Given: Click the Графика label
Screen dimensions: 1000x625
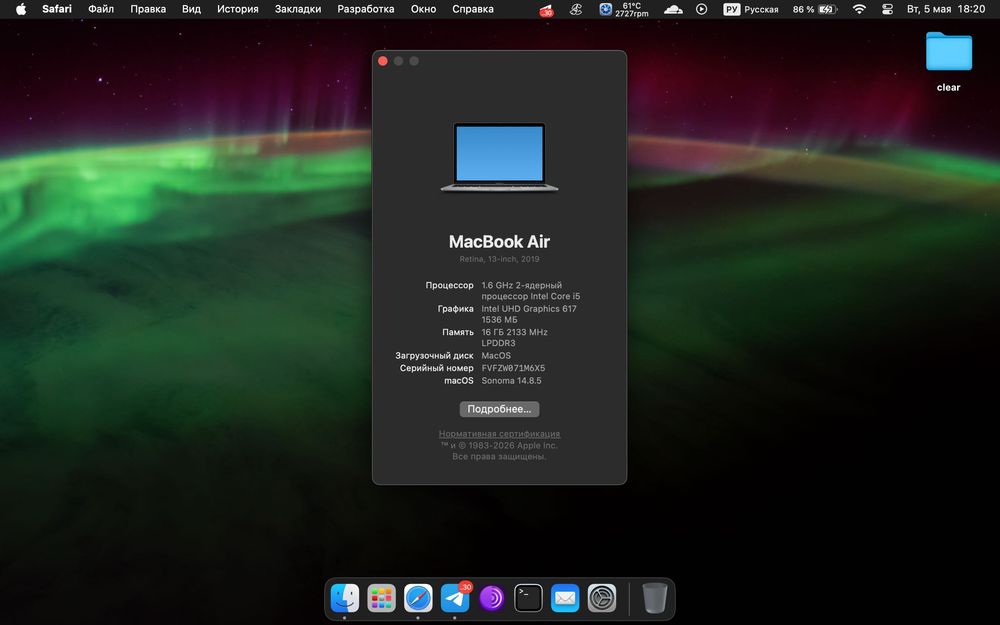Looking at the screenshot, I should (455, 309).
